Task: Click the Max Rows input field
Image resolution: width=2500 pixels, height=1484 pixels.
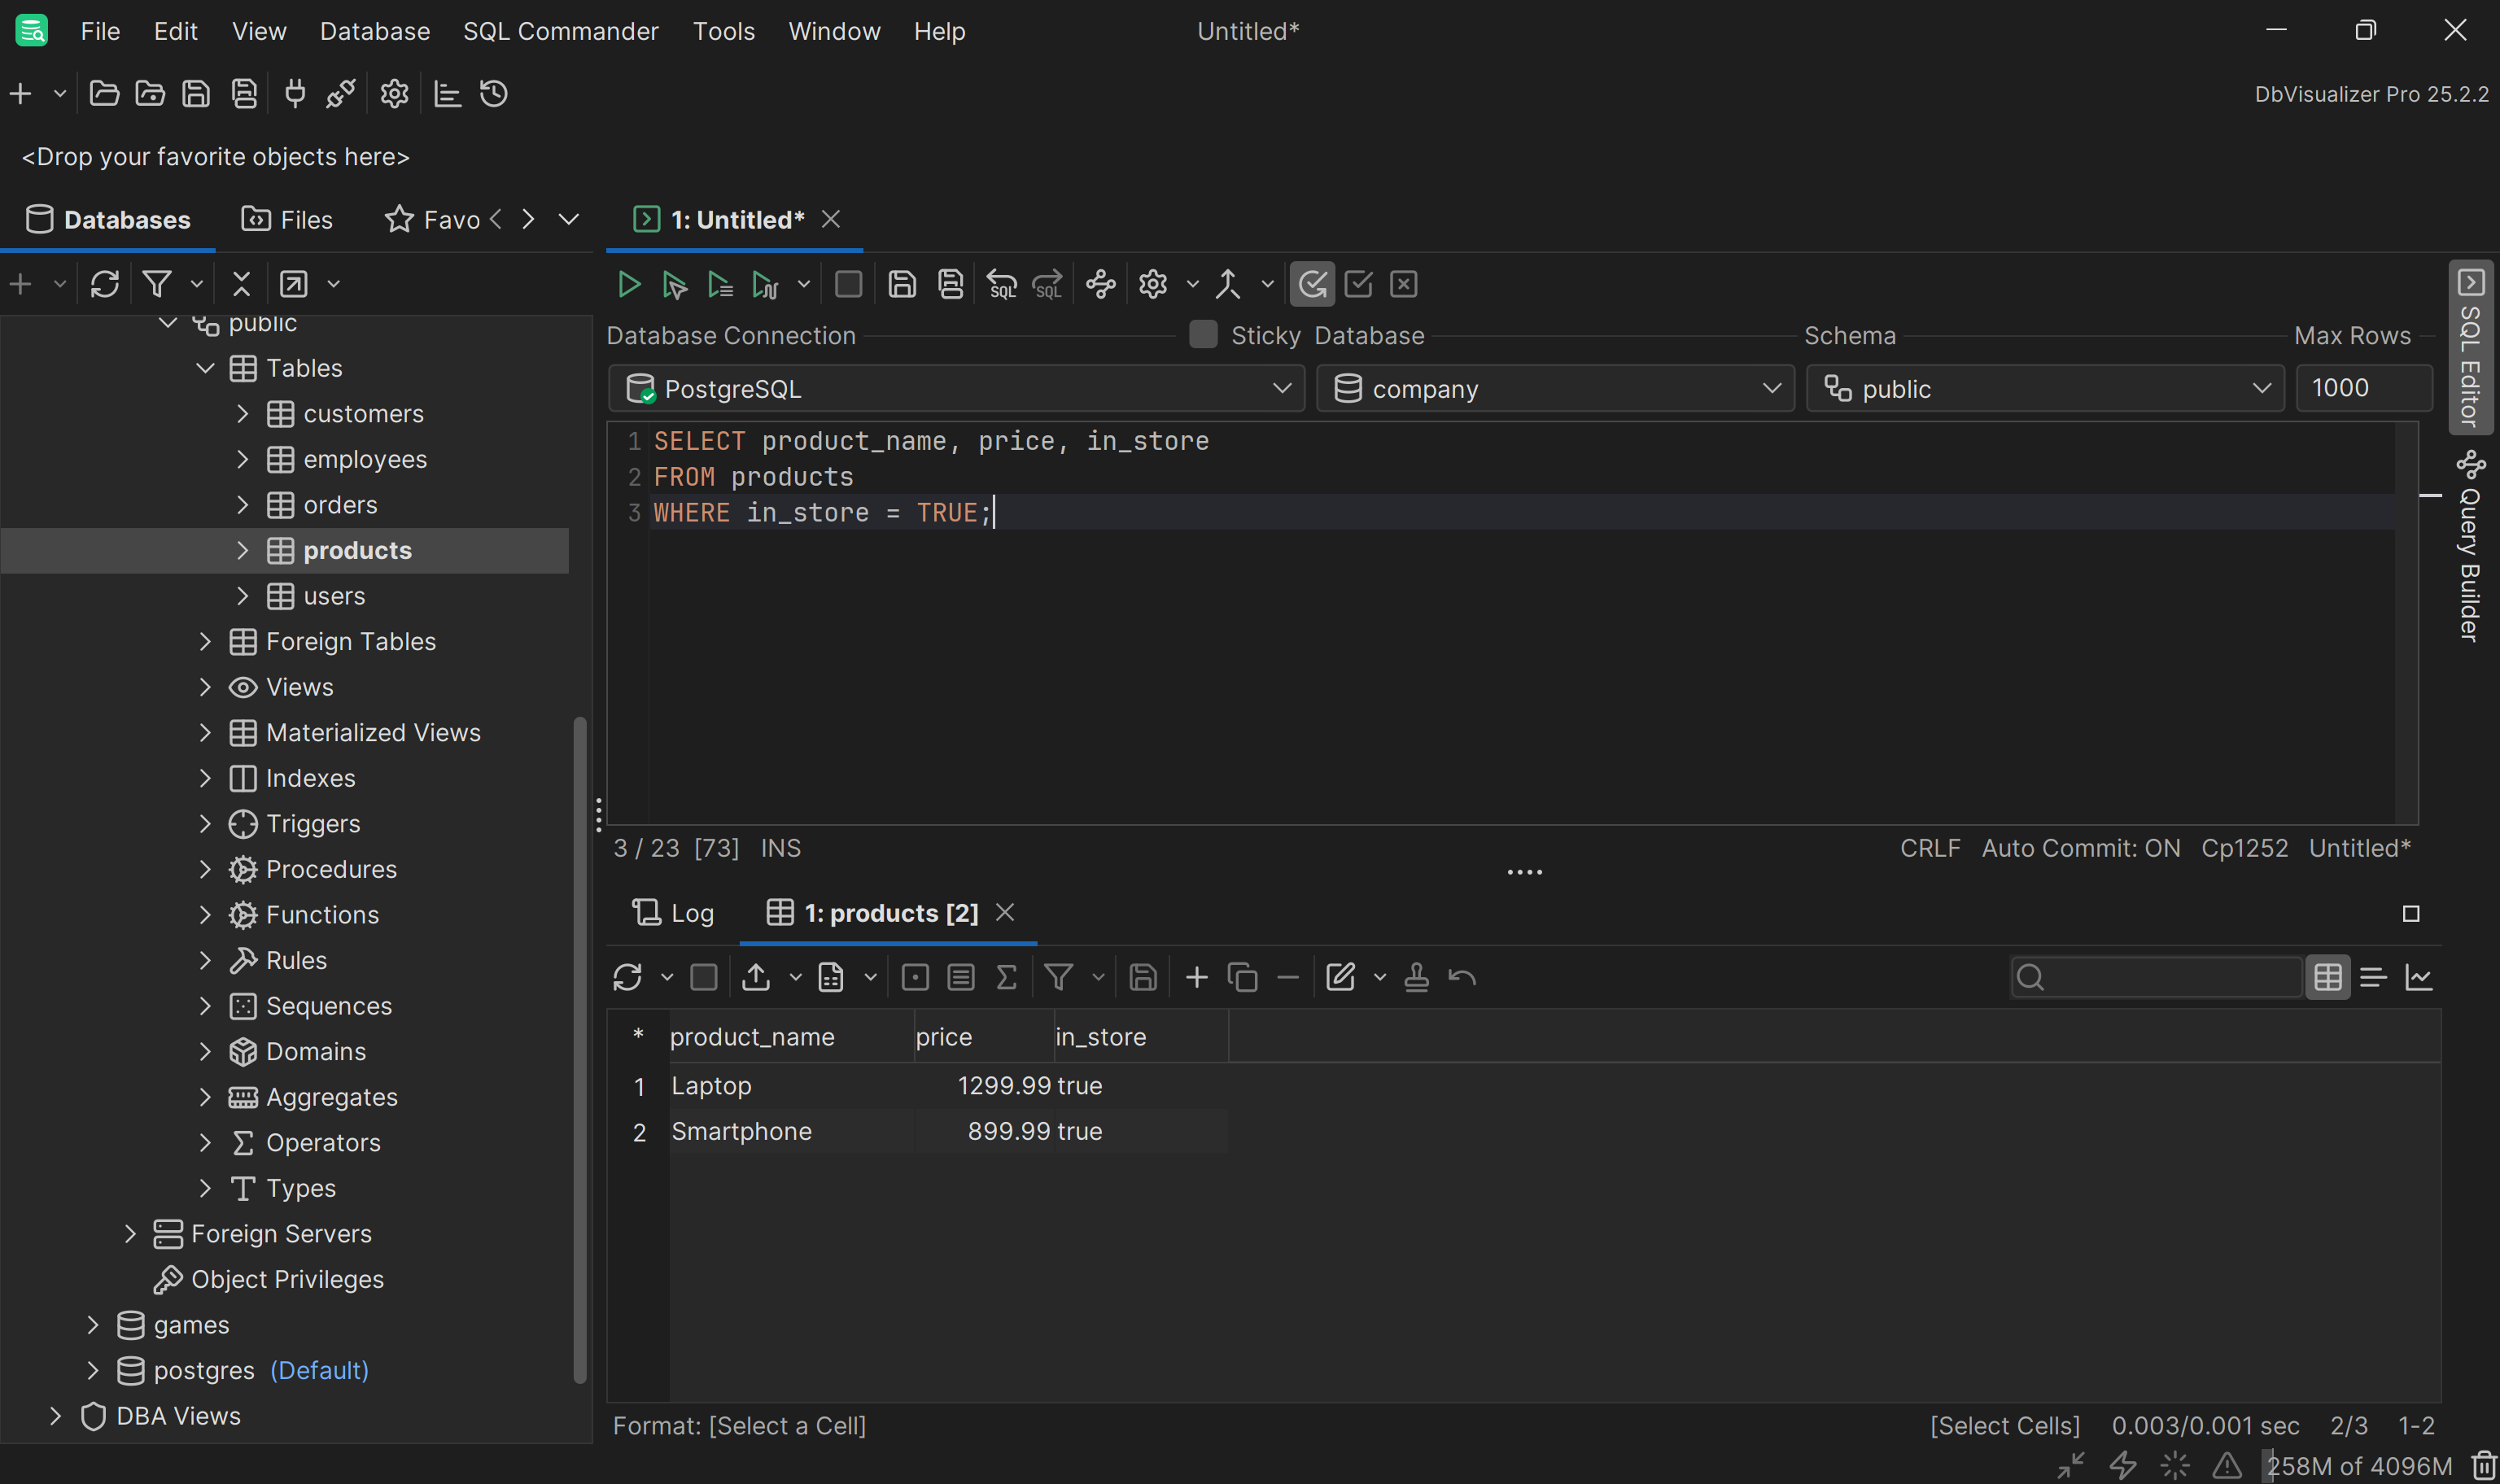Action: click(x=2363, y=388)
